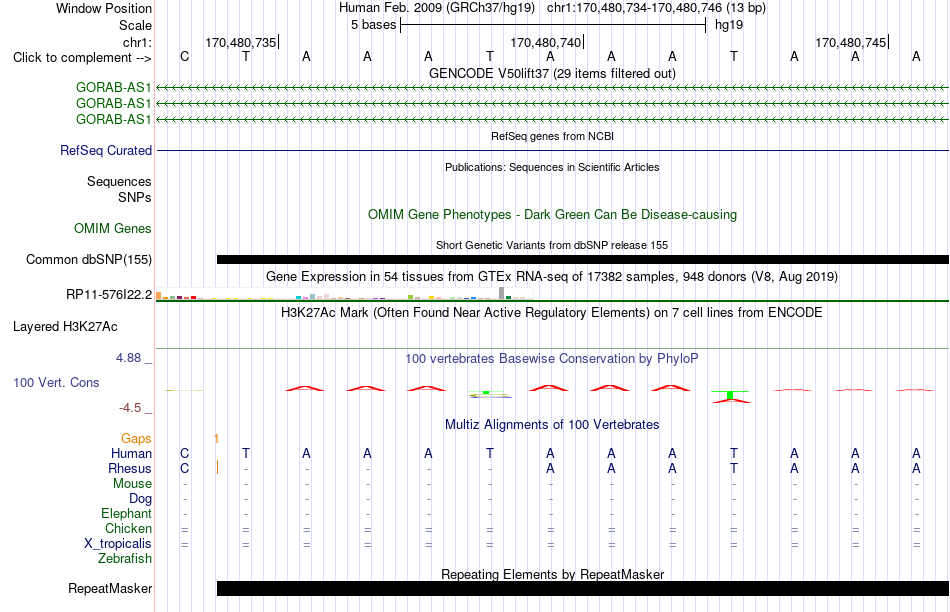Click the Zebrafish species label

coord(125,558)
